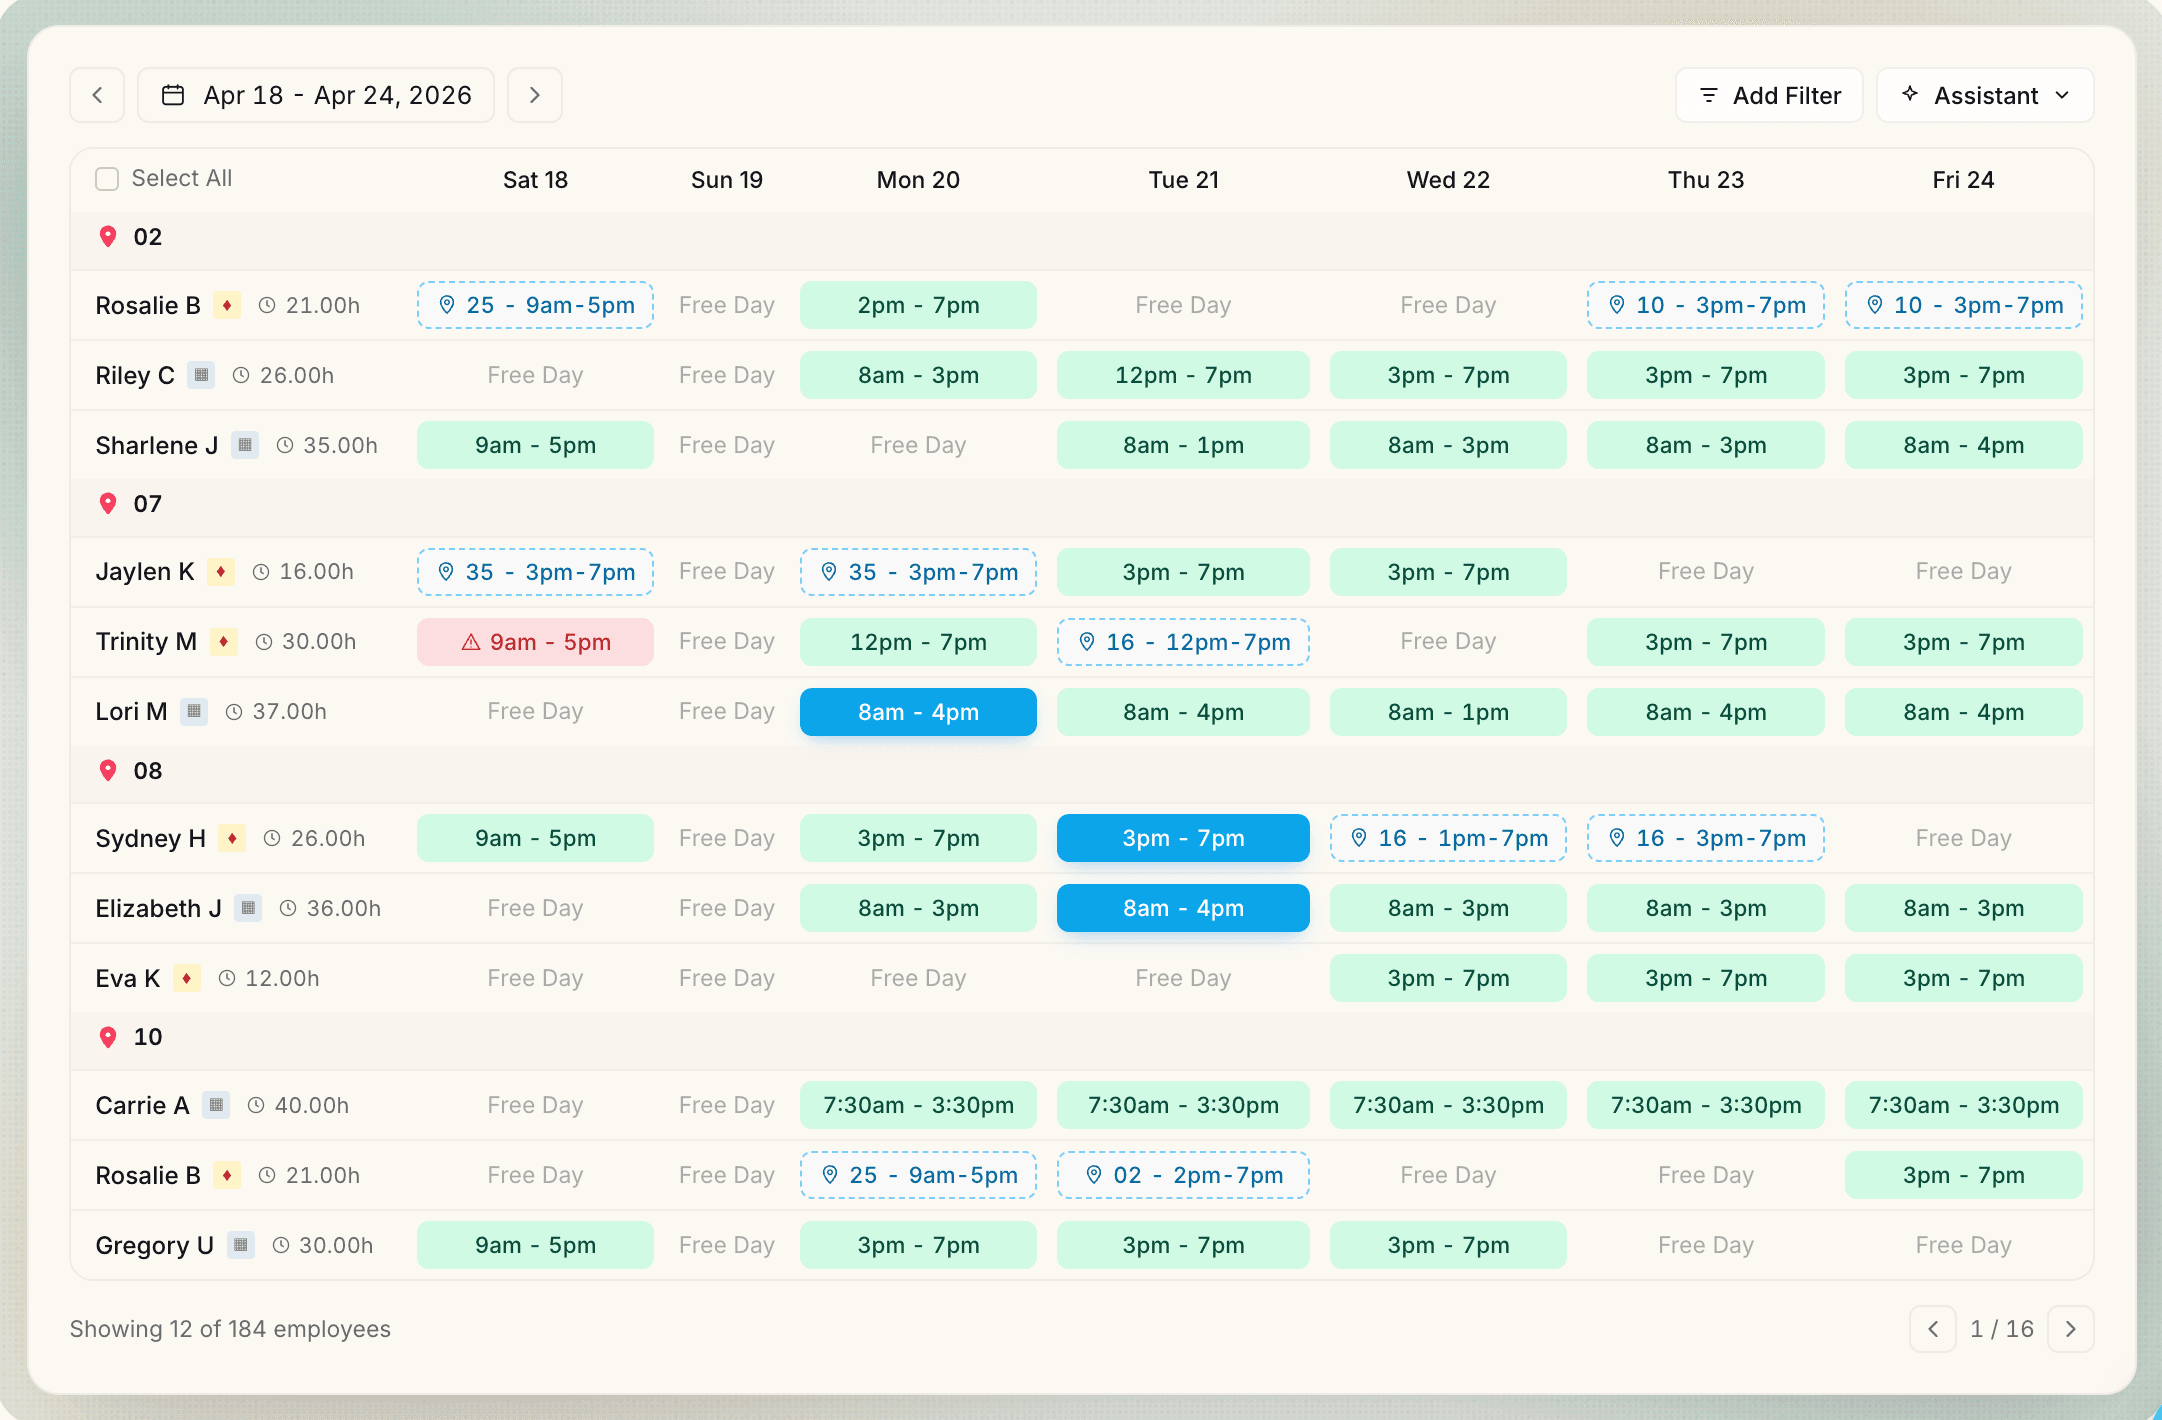Go to previous week with left arrow
The width and height of the screenshot is (2162, 1420).
click(97, 95)
